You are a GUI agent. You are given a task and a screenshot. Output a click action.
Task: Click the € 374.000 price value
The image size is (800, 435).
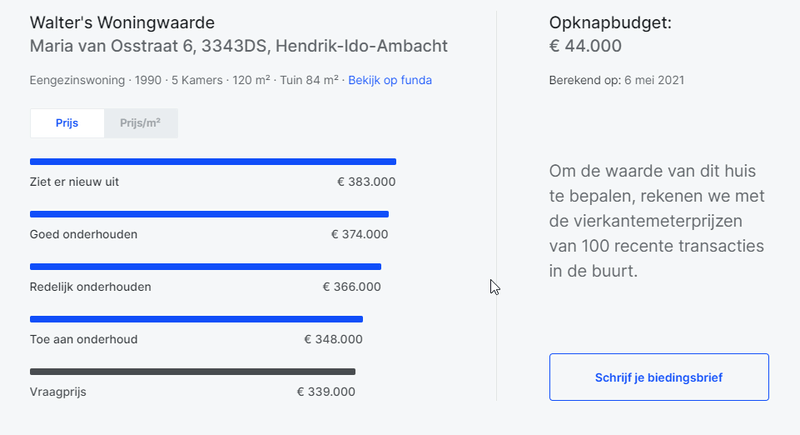click(x=359, y=234)
